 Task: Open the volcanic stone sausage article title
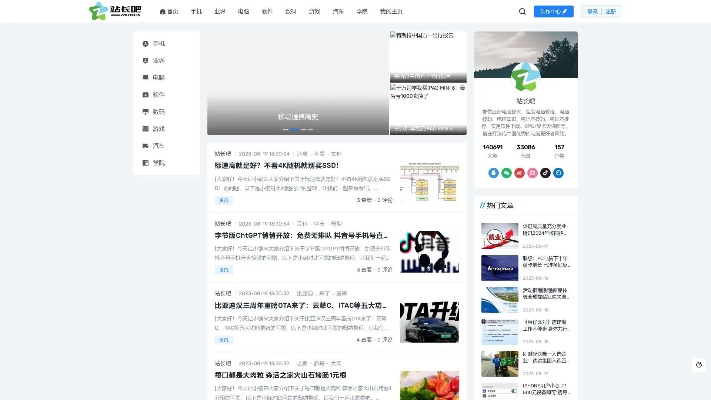click(280, 375)
